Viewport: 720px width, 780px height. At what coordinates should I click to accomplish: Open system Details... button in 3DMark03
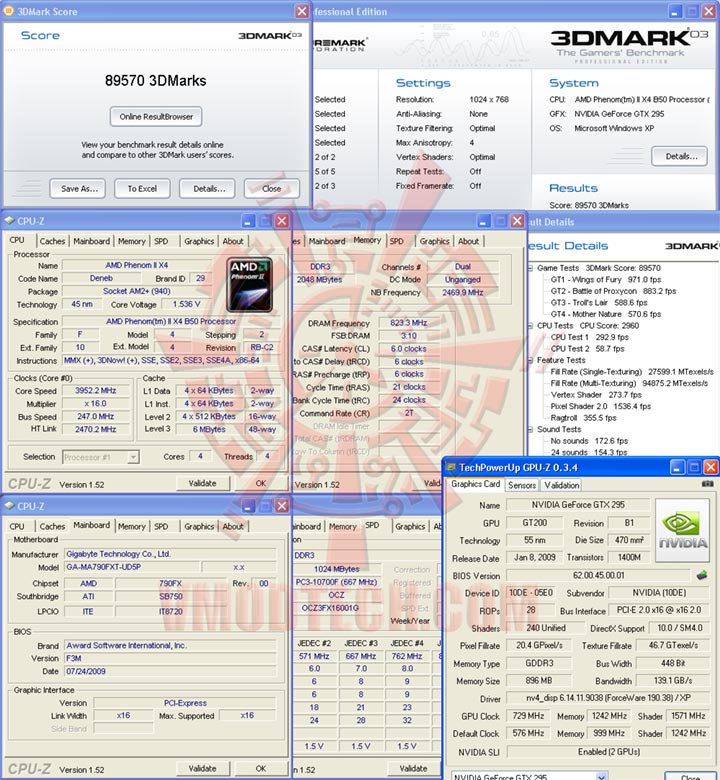pyautogui.click(x=679, y=156)
